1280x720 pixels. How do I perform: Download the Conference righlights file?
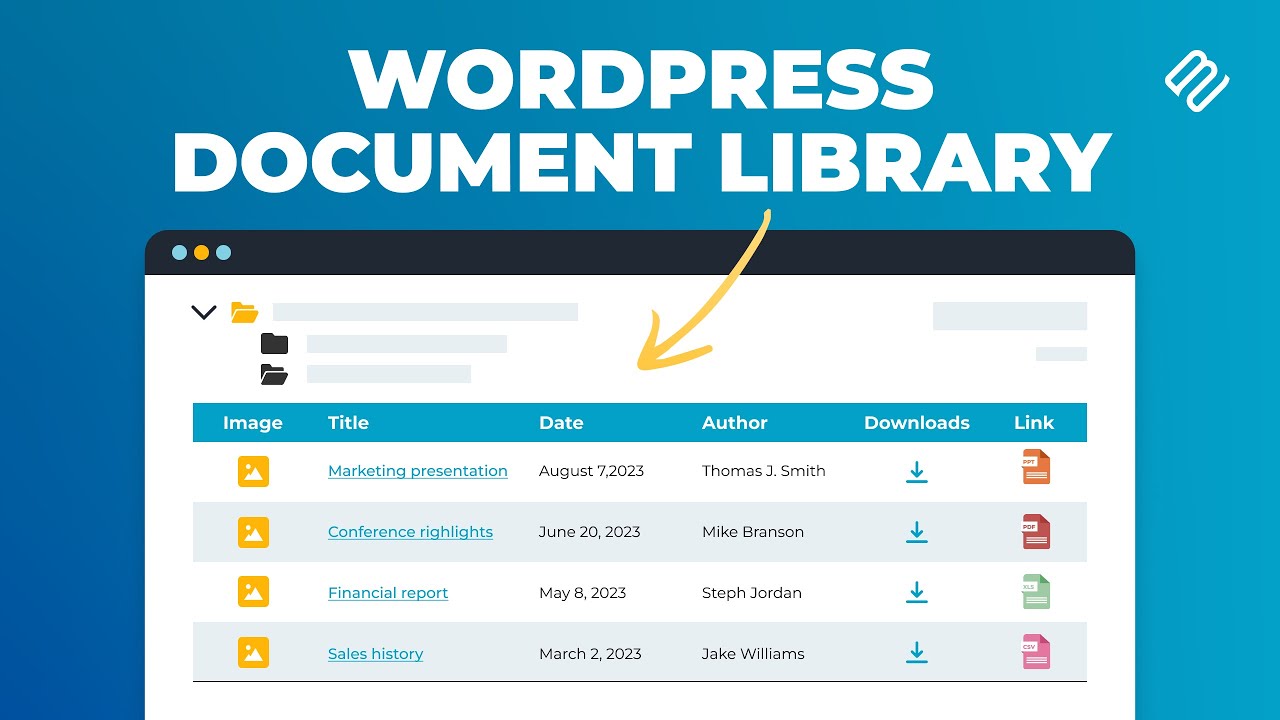(x=917, y=532)
